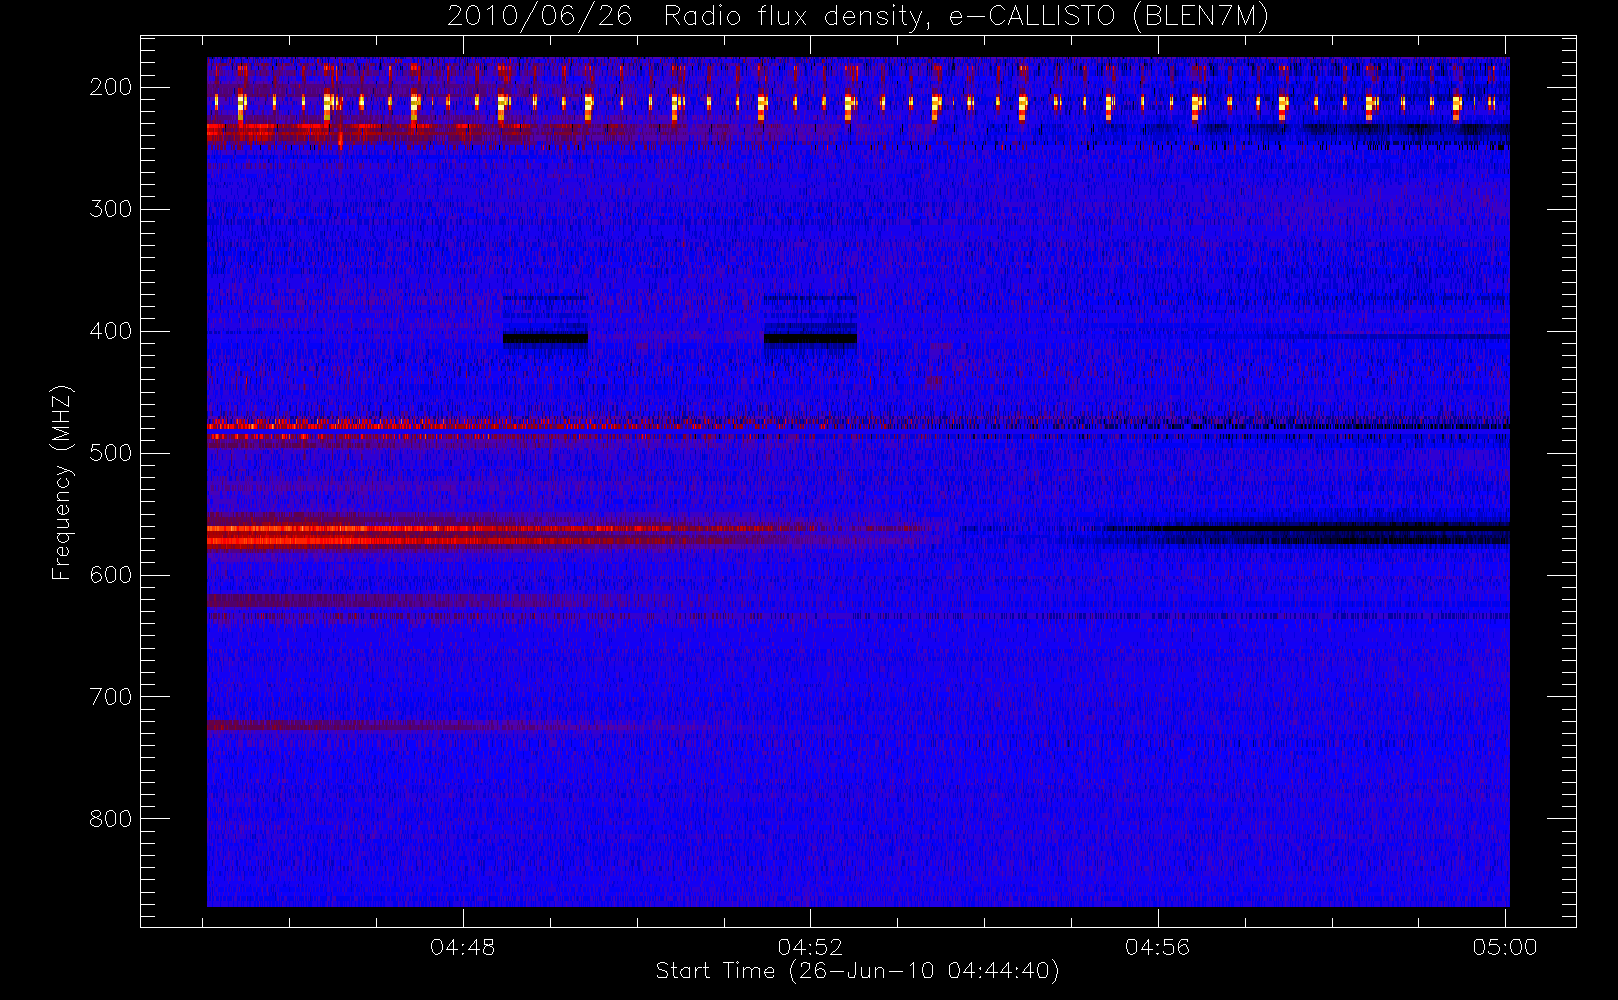This screenshot has width=1618, height=1000.
Task: Click the 700 frequency tick label
Action: (110, 697)
